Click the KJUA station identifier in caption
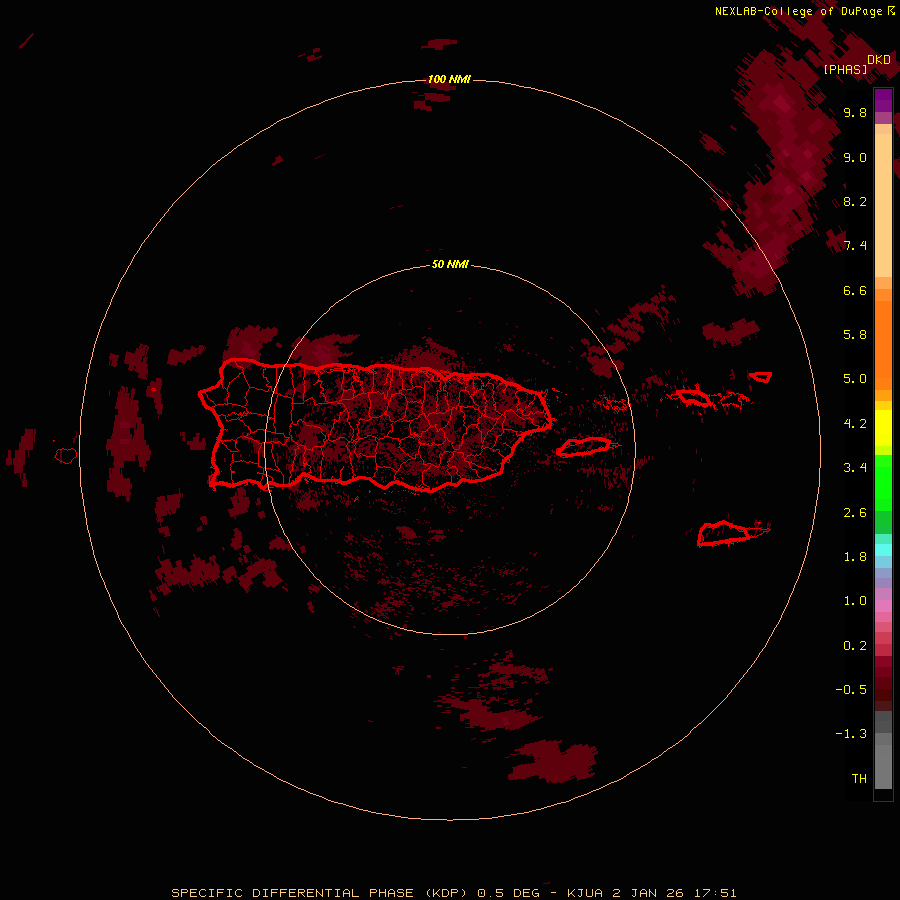900x900 pixels. click(585, 893)
